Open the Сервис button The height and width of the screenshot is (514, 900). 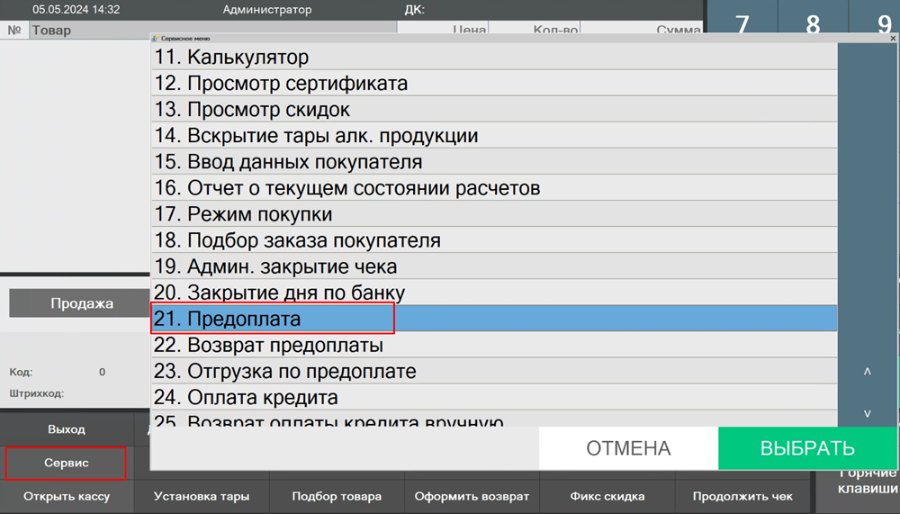point(67,463)
